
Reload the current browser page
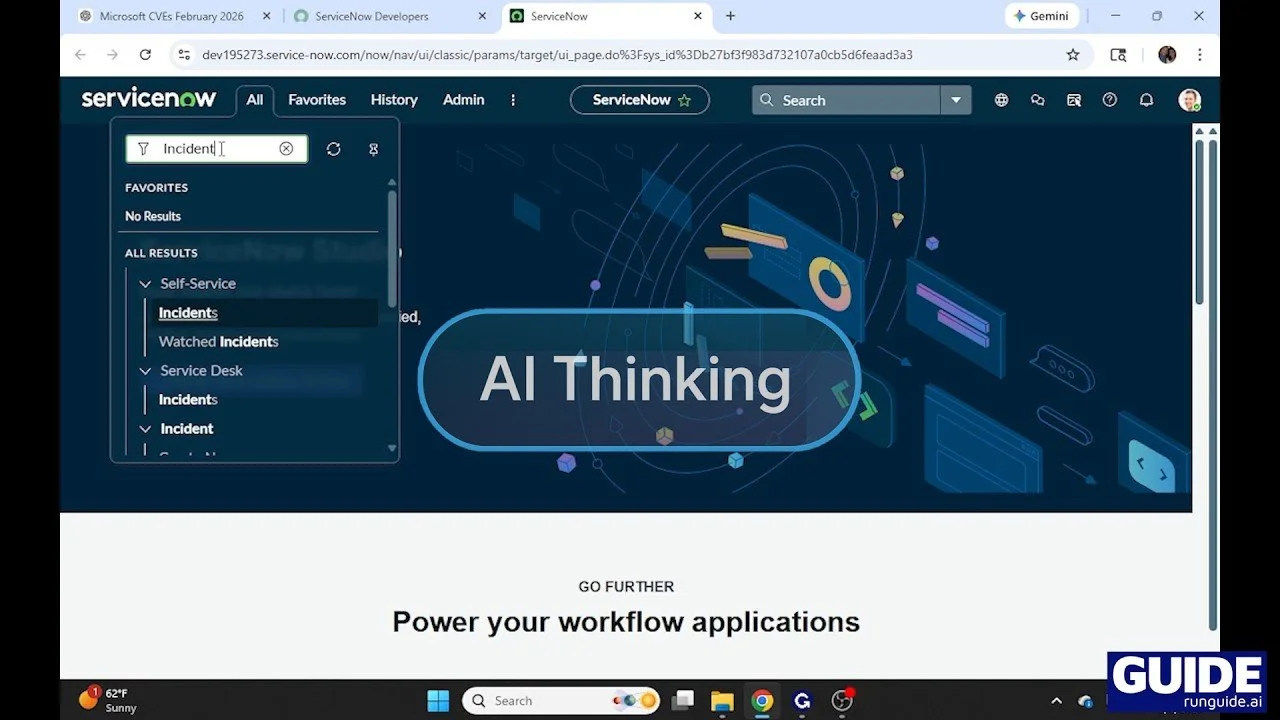coord(145,55)
